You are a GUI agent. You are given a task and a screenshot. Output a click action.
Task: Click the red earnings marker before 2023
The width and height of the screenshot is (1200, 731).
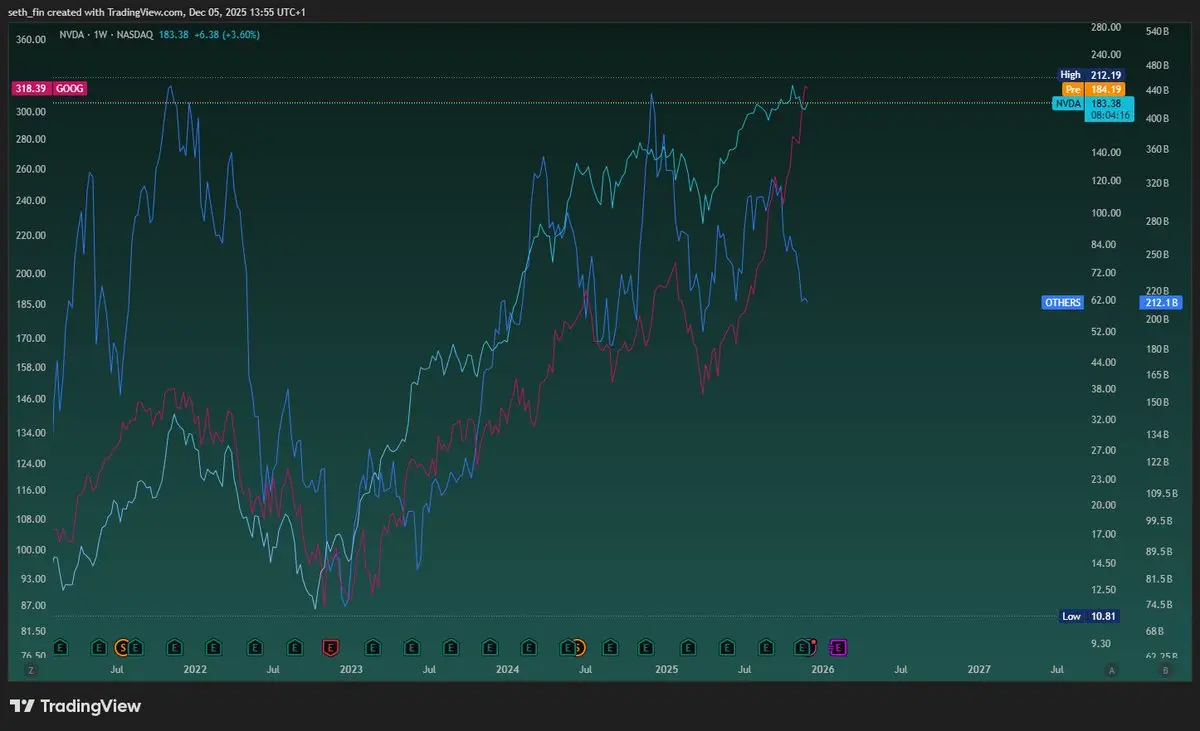click(331, 648)
